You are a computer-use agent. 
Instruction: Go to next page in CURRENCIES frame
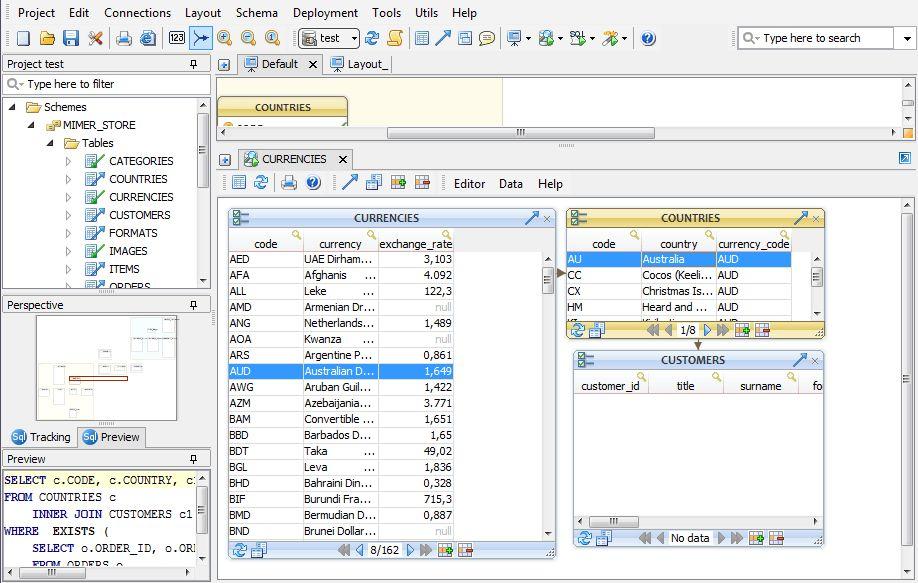coord(410,550)
